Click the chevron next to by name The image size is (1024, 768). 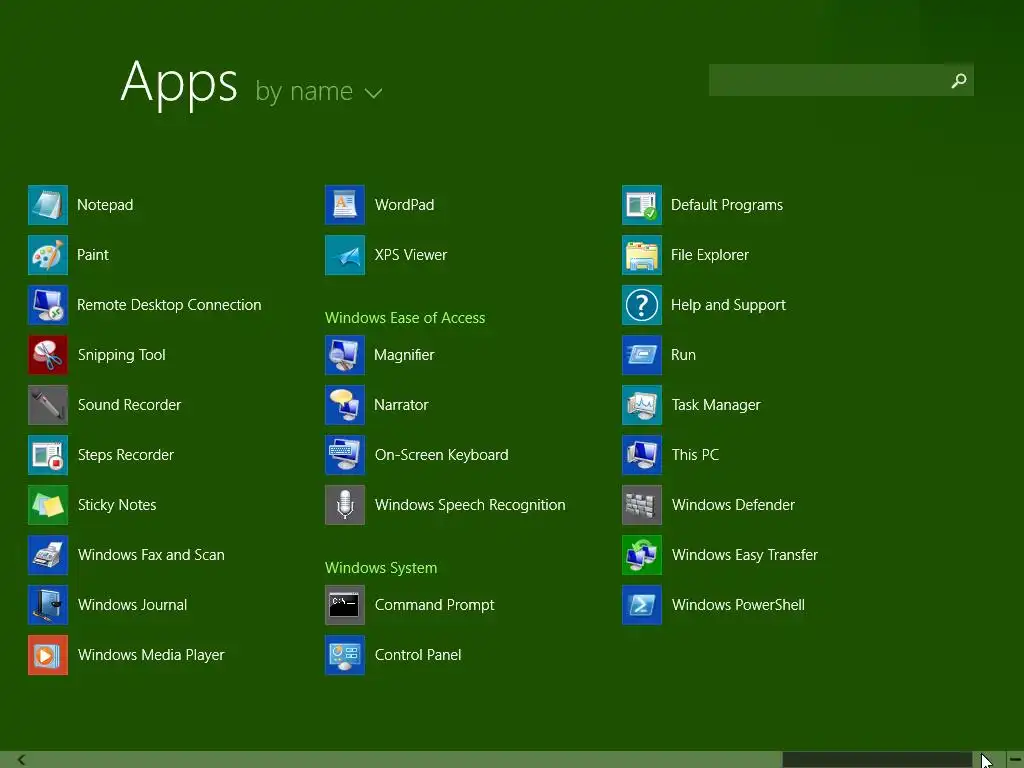coord(373,93)
